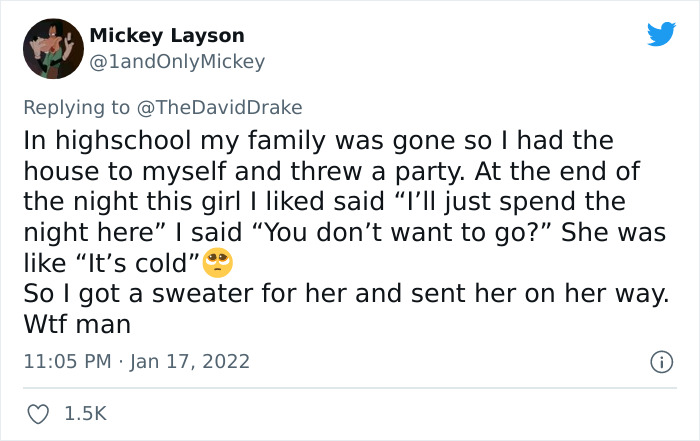
Task: Click the tweet line starting "In highschool"
Action: click(318, 140)
